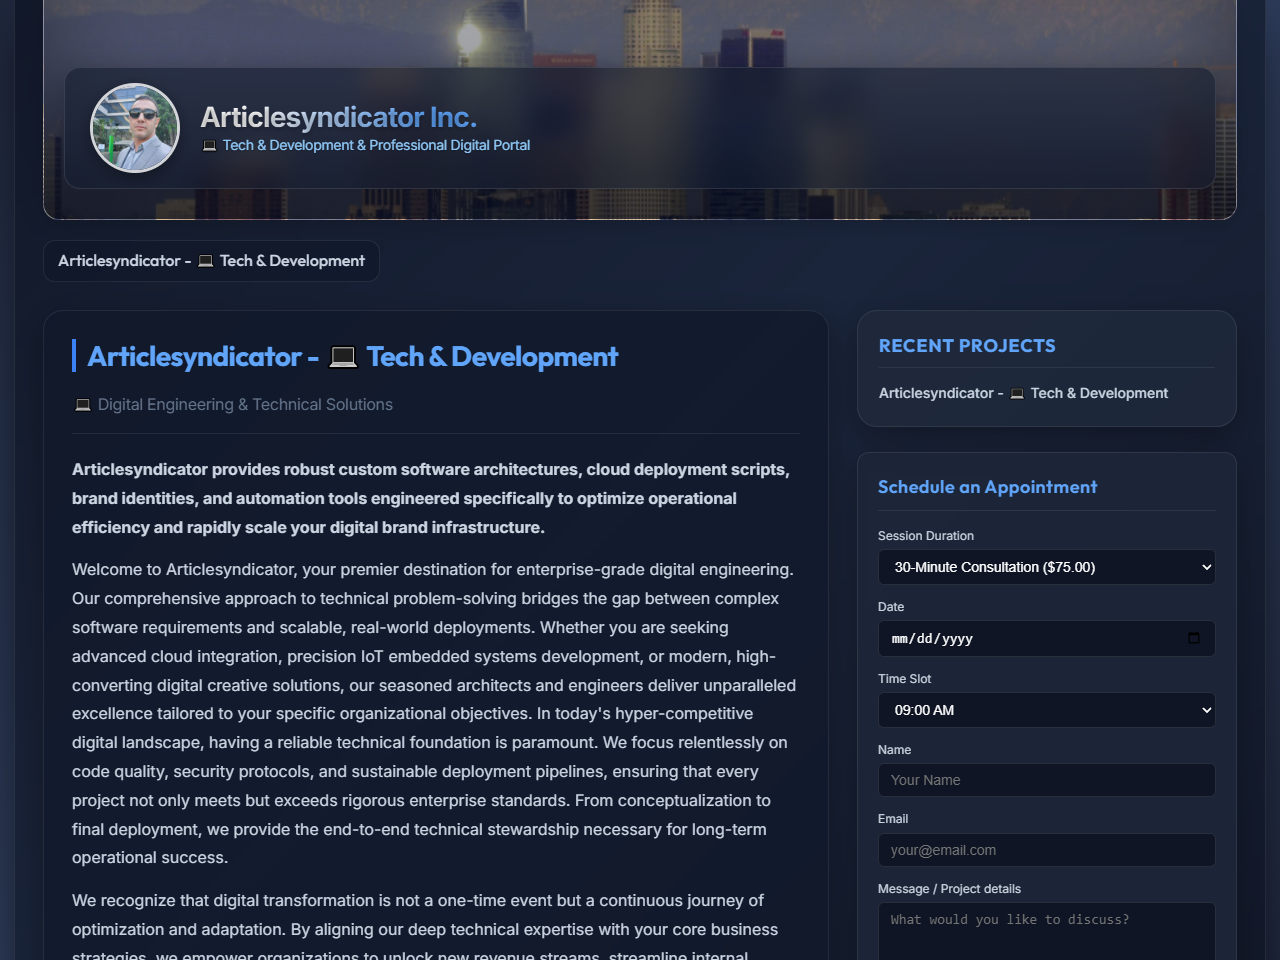Click the Session Duration label

(926, 536)
